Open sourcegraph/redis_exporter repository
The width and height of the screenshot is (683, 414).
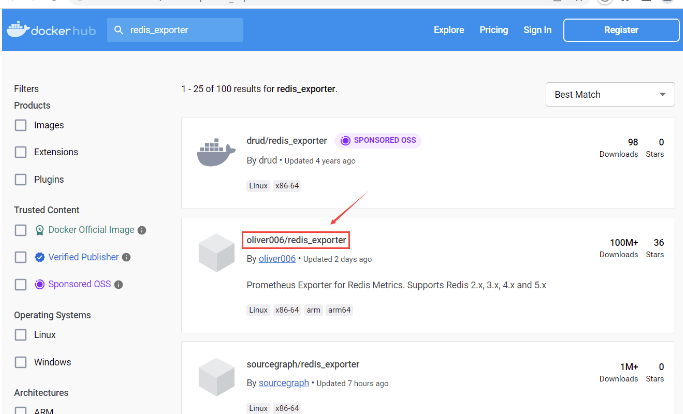pyautogui.click(x=303, y=364)
